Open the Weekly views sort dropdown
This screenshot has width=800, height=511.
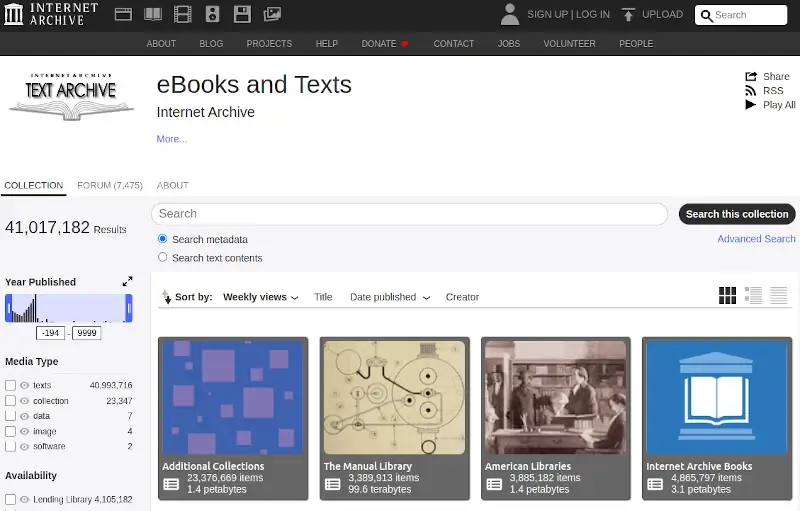point(260,297)
